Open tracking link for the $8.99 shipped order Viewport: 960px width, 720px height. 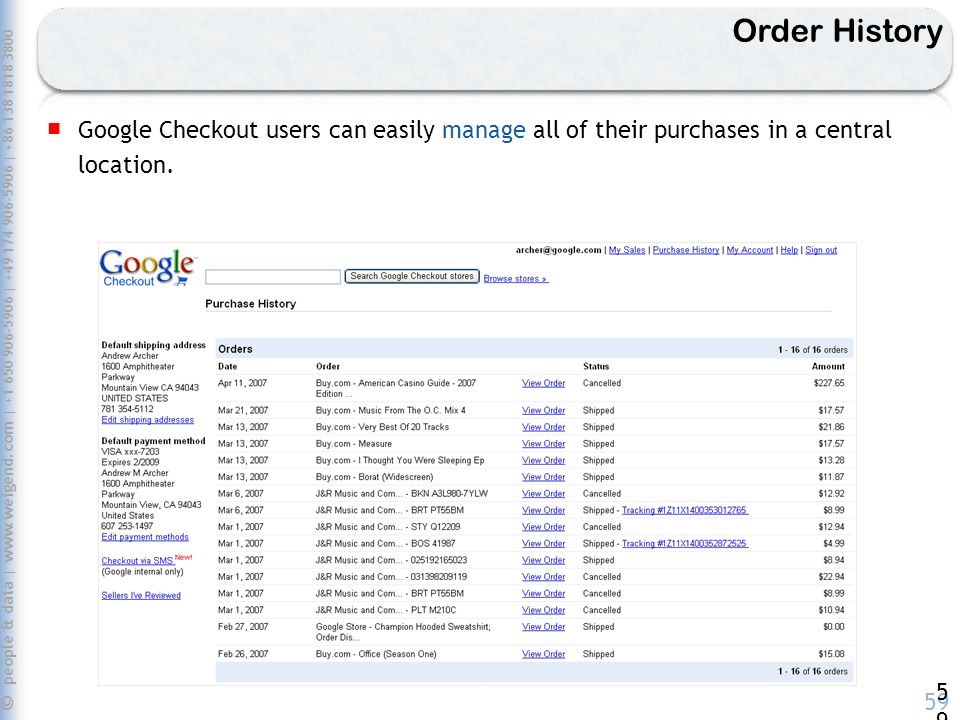pos(685,510)
